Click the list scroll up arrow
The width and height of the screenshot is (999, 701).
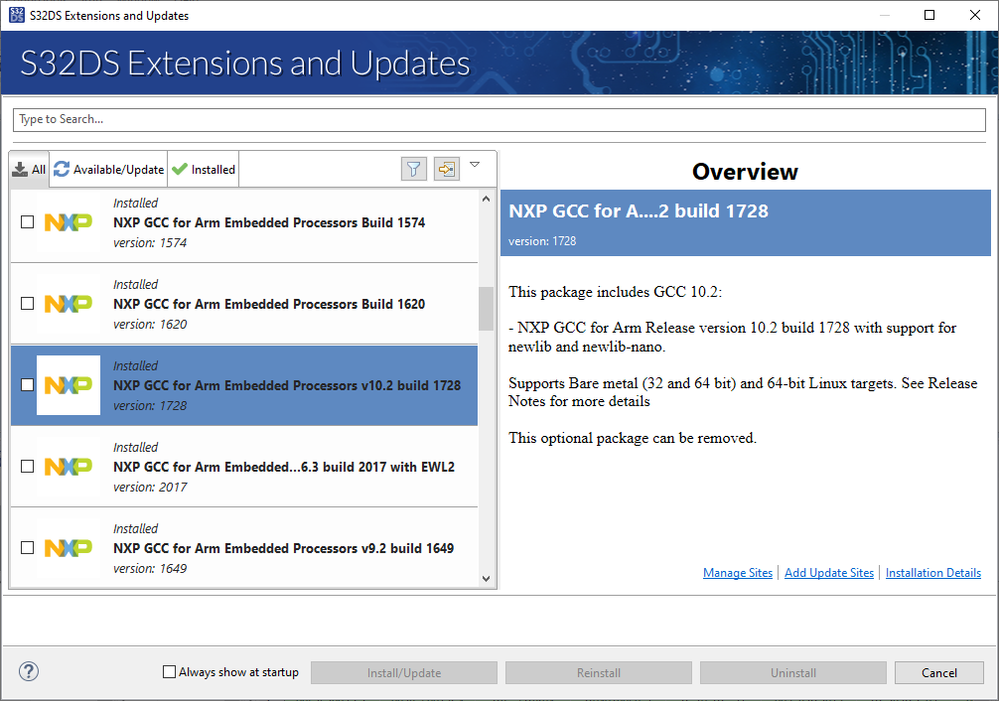tap(486, 199)
